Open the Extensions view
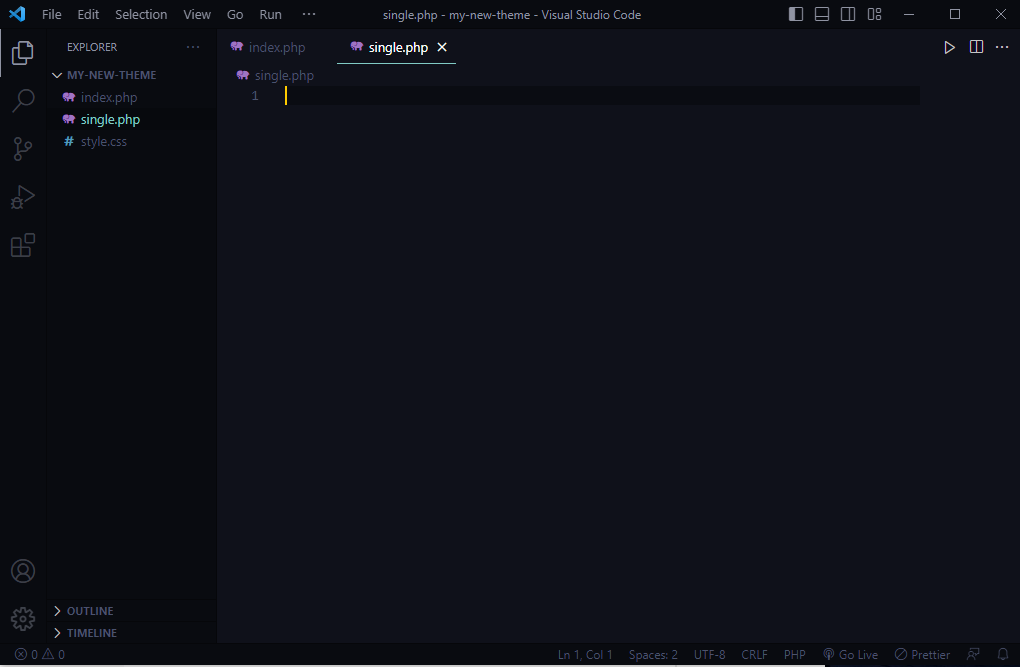This screenshot has width=1020, height=667. 23,245
